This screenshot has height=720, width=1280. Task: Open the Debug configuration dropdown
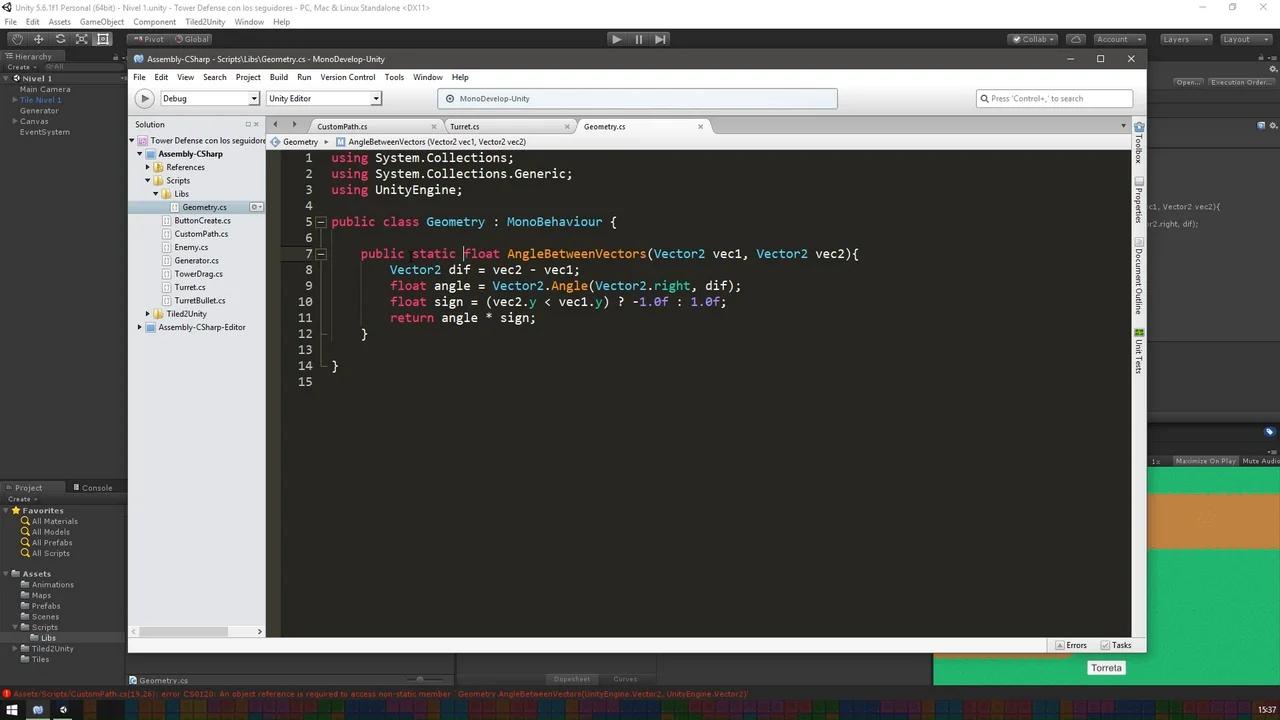253,98
